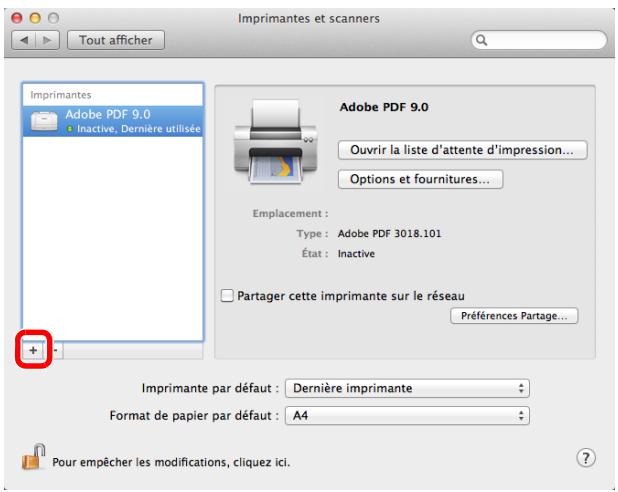Open the Imprimante par défaut dropdown

pos(407,388)
